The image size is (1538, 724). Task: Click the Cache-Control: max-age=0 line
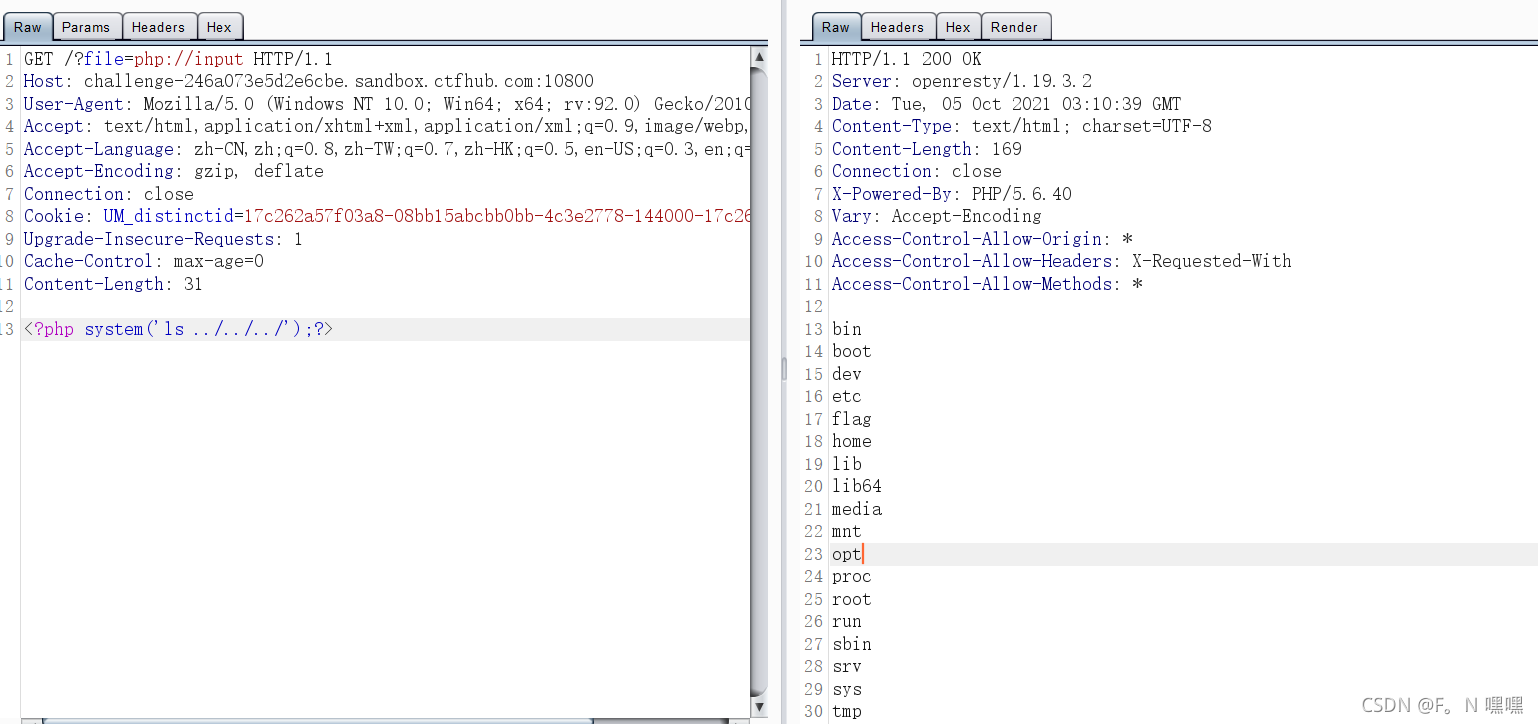pyautogui.click(x=144, y=261)
